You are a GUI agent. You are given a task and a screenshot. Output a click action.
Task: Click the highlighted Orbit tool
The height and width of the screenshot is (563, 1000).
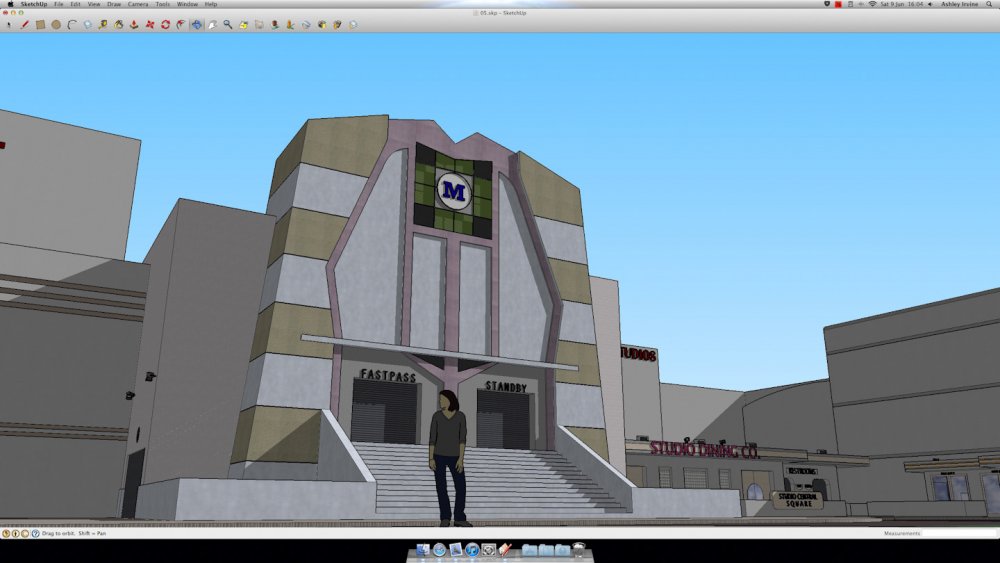tap(196, 24)
